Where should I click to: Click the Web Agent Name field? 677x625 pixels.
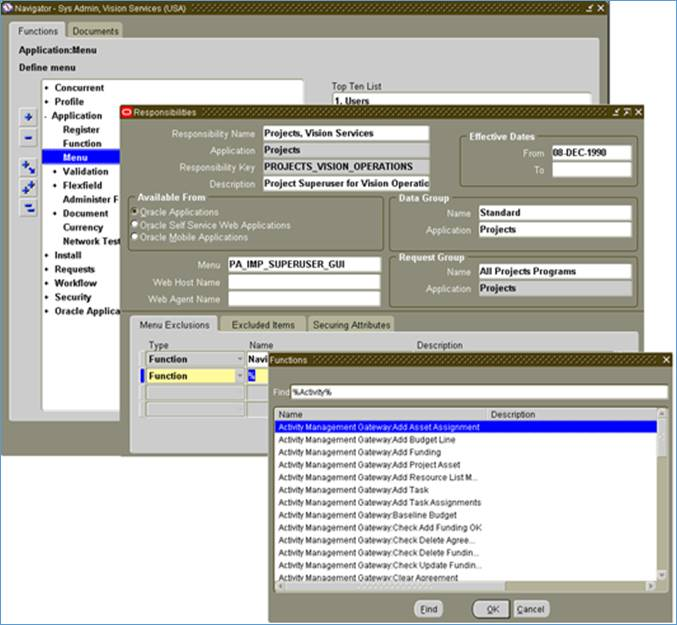(304, 299)
